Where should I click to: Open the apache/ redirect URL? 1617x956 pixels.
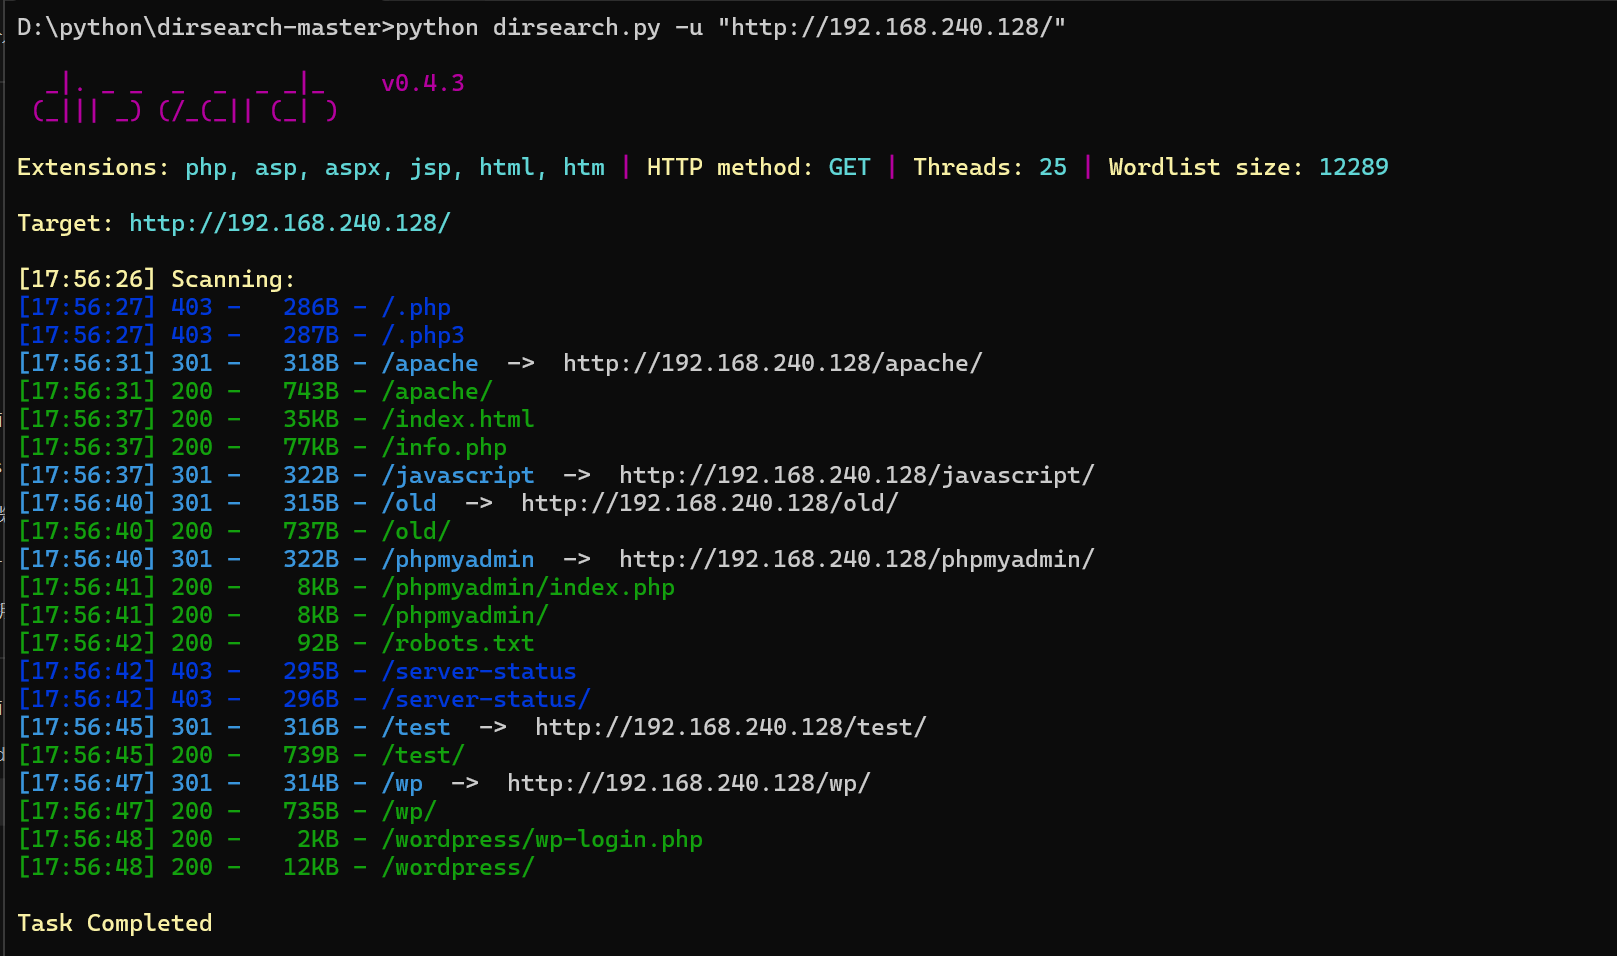772,363
